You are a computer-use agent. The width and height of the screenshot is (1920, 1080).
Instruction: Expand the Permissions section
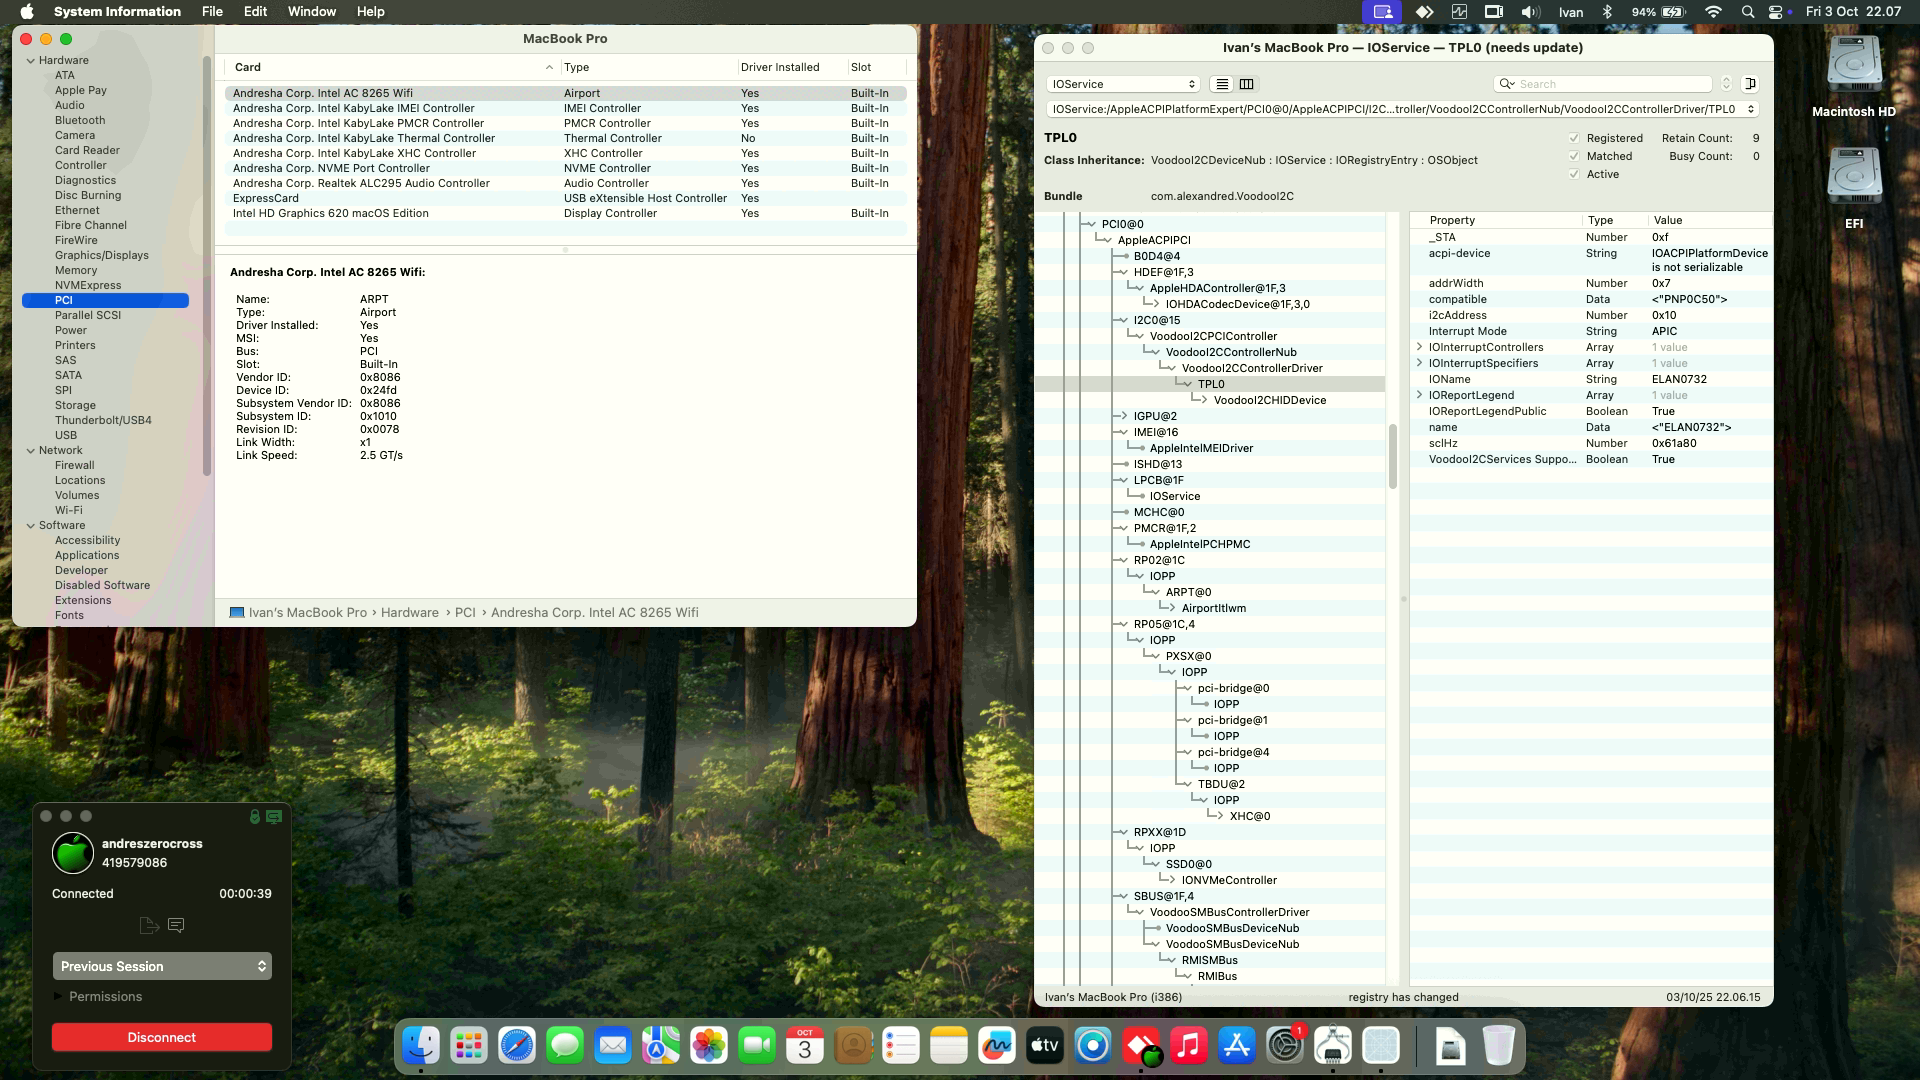(58, 997)
